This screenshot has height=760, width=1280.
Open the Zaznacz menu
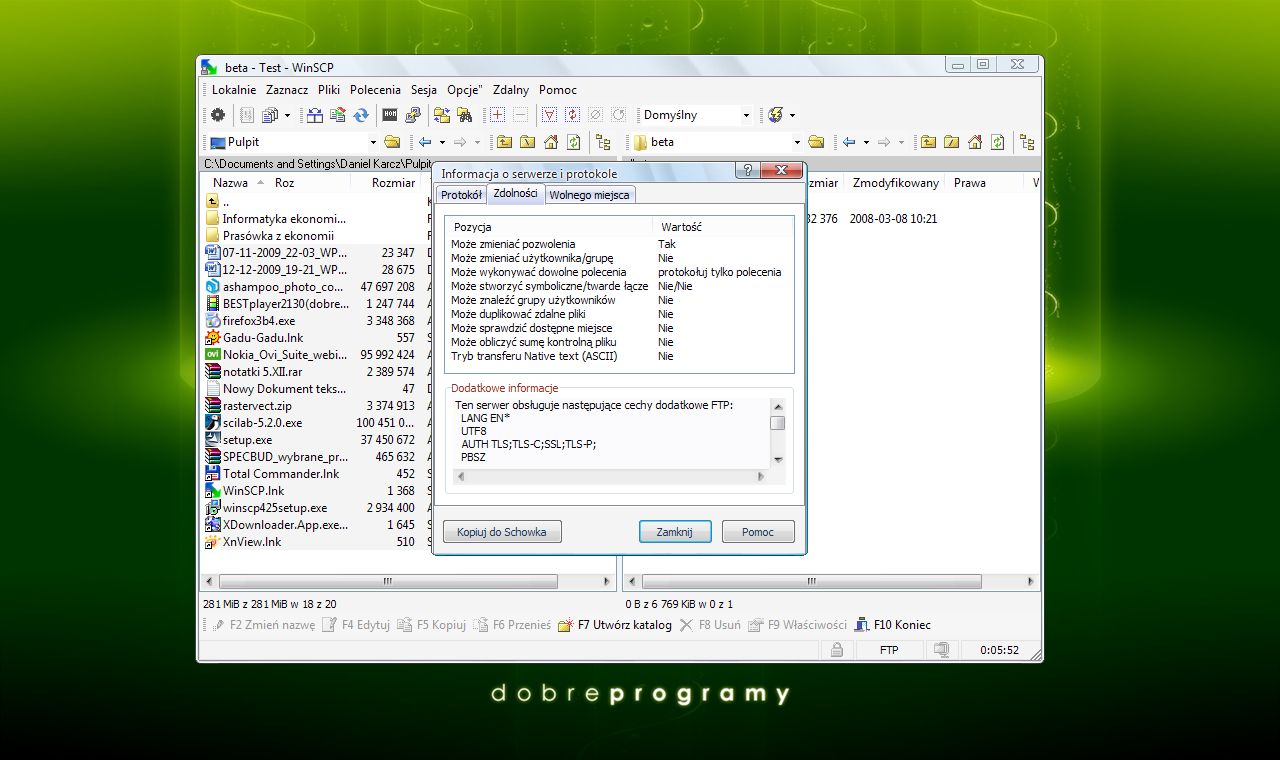[x=287, y=90]
